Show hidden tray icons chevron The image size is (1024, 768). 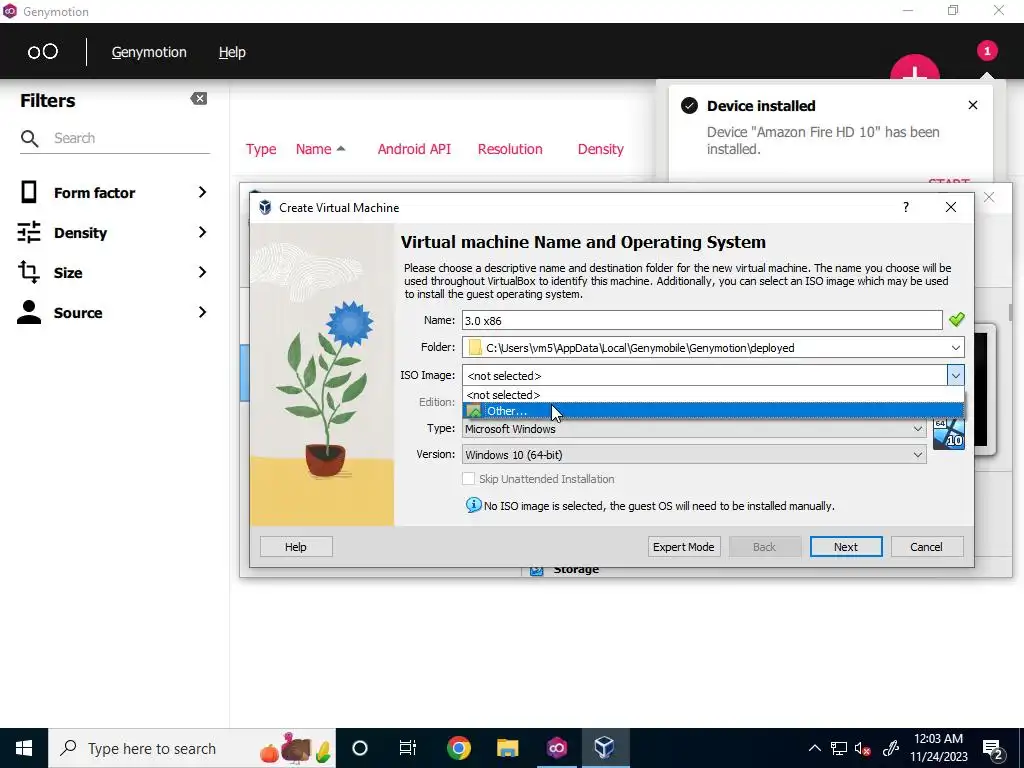[x=814, y=748]
